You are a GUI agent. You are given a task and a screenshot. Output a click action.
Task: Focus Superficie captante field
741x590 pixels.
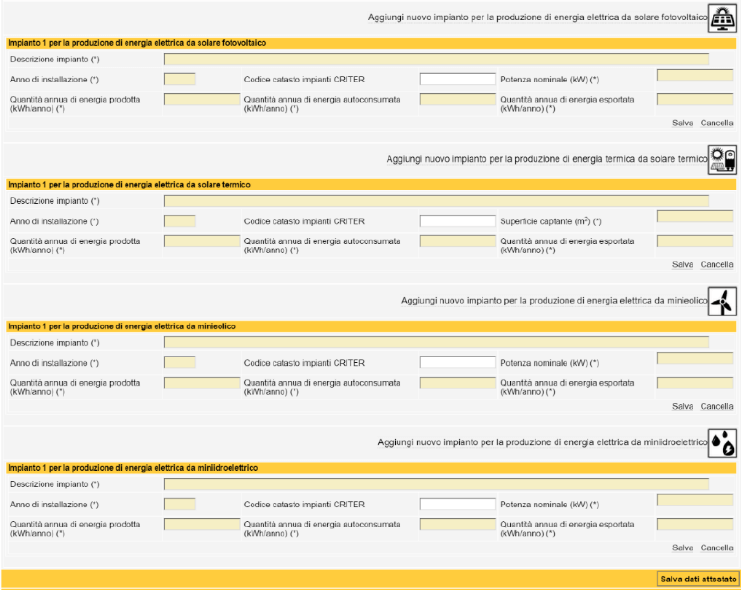[695, 217]
